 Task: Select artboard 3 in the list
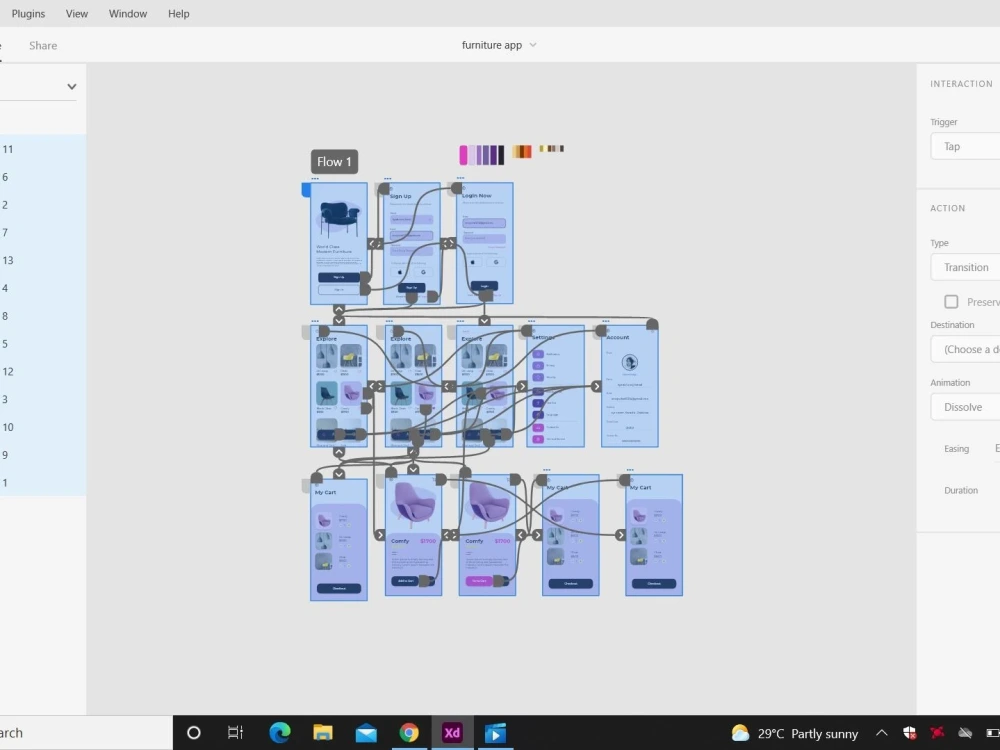[43, 399]
